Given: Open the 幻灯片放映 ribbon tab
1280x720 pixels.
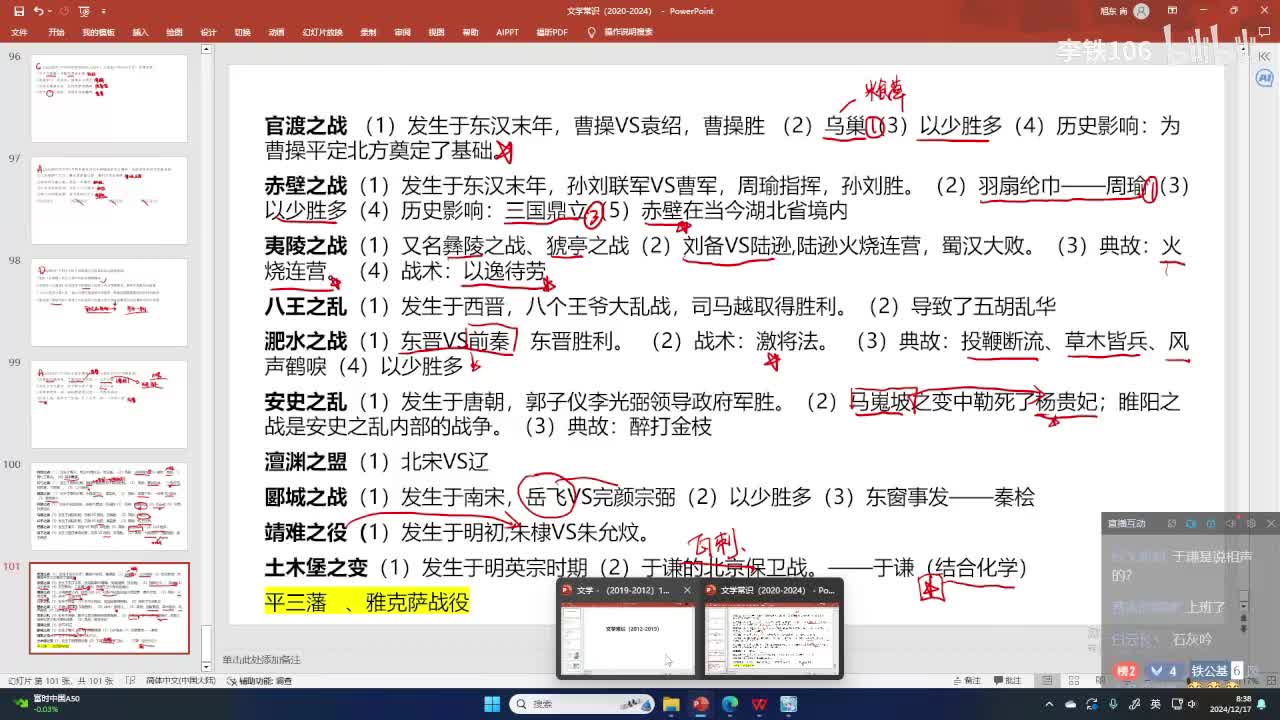Looking at the screenshot, I should [x=323, y=32].
